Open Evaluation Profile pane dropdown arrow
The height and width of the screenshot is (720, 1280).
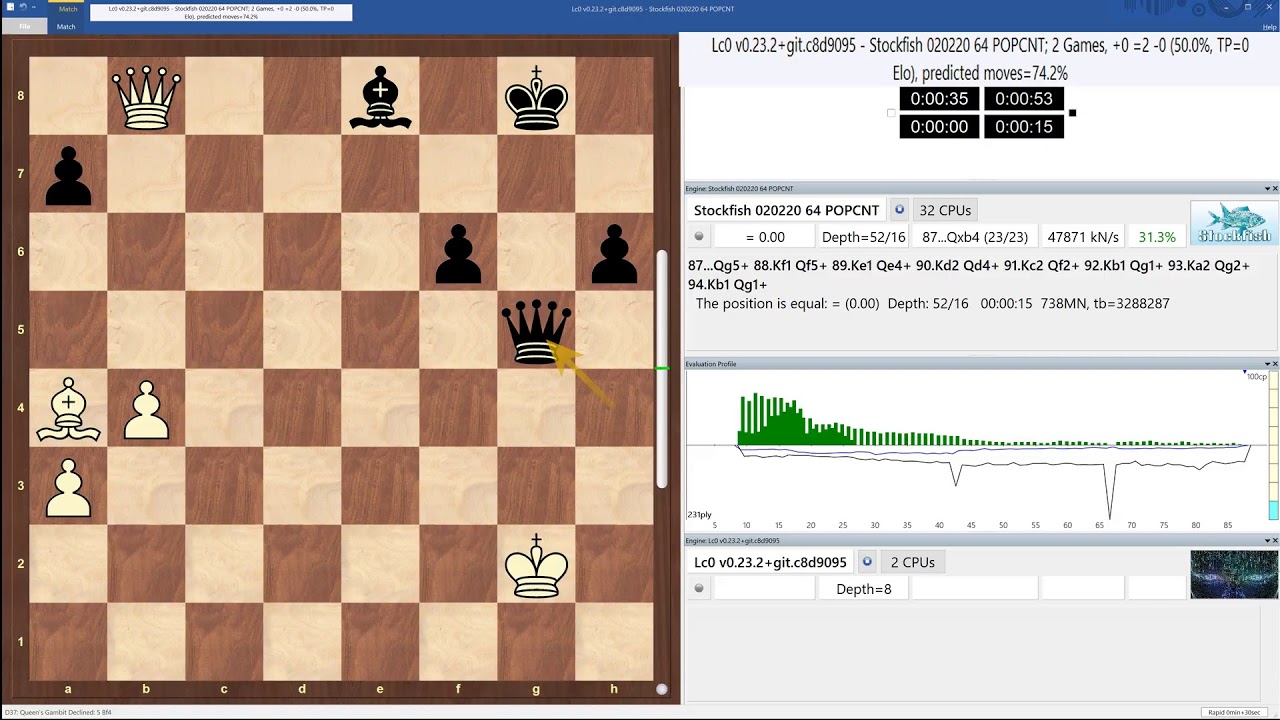tap(1266, 364)
